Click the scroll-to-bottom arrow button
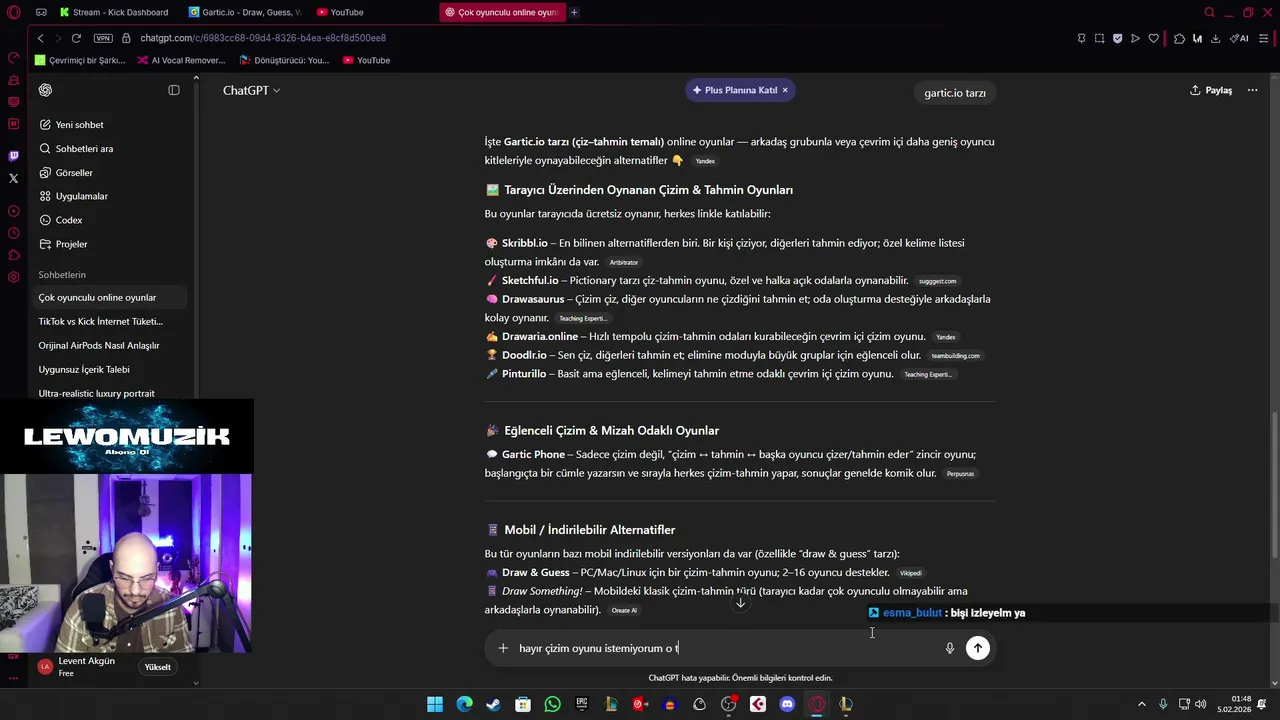This screenshot has width=1280, height=720. click(740, 603)
